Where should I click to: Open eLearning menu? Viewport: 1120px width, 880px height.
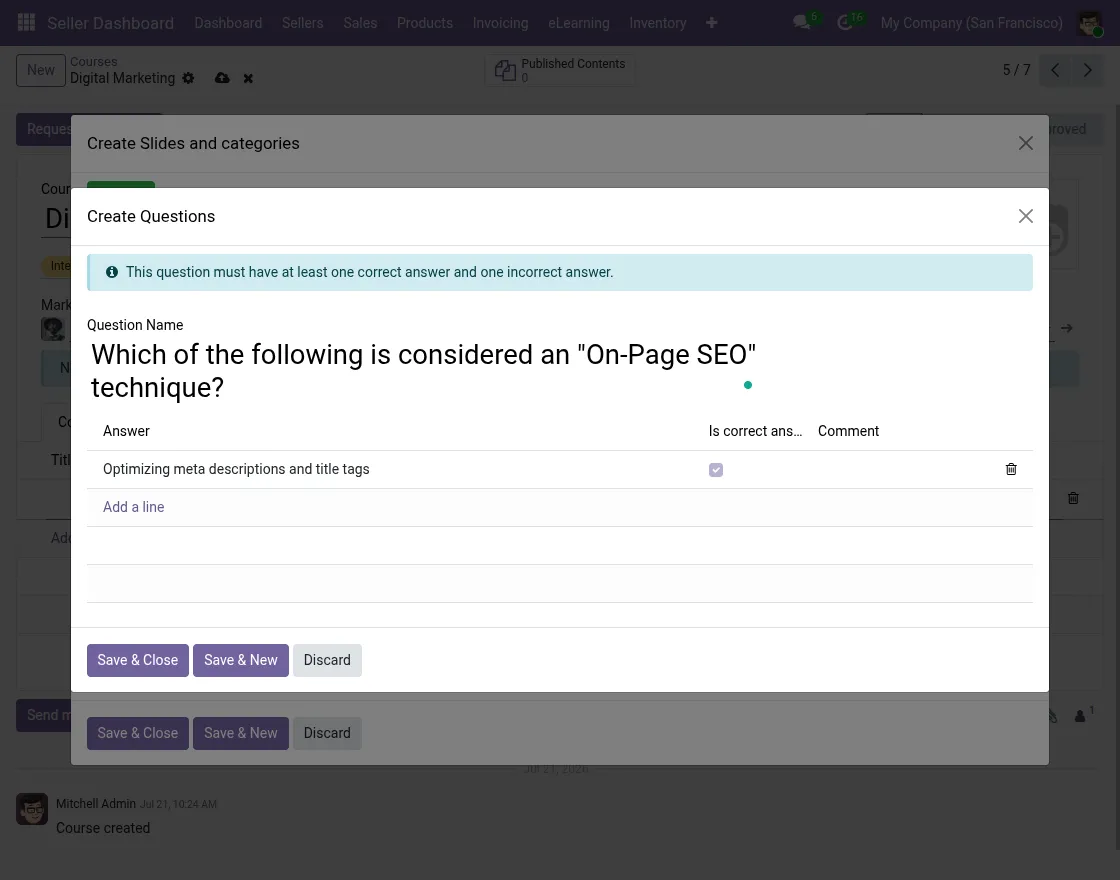click(579, 23)
